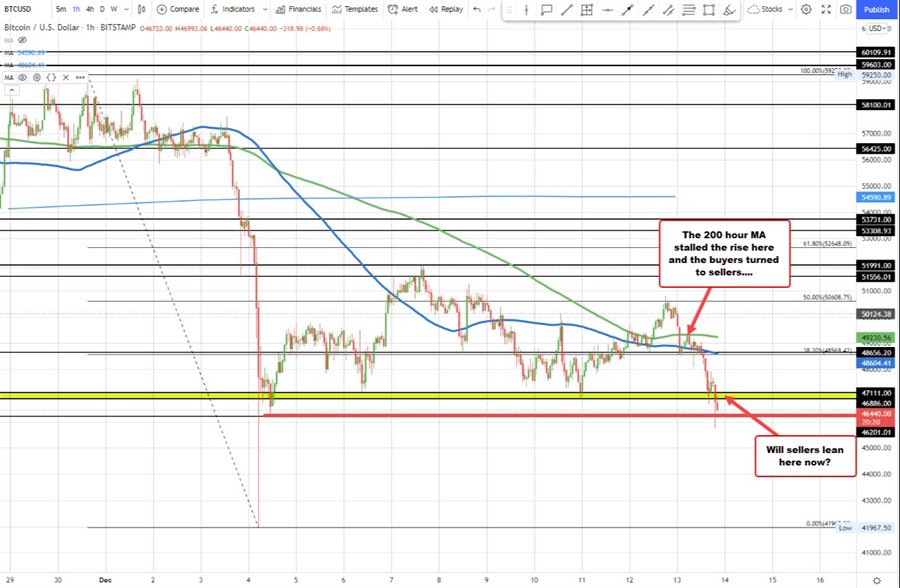Select the 5m timeframe

click(x=62, y=9)
